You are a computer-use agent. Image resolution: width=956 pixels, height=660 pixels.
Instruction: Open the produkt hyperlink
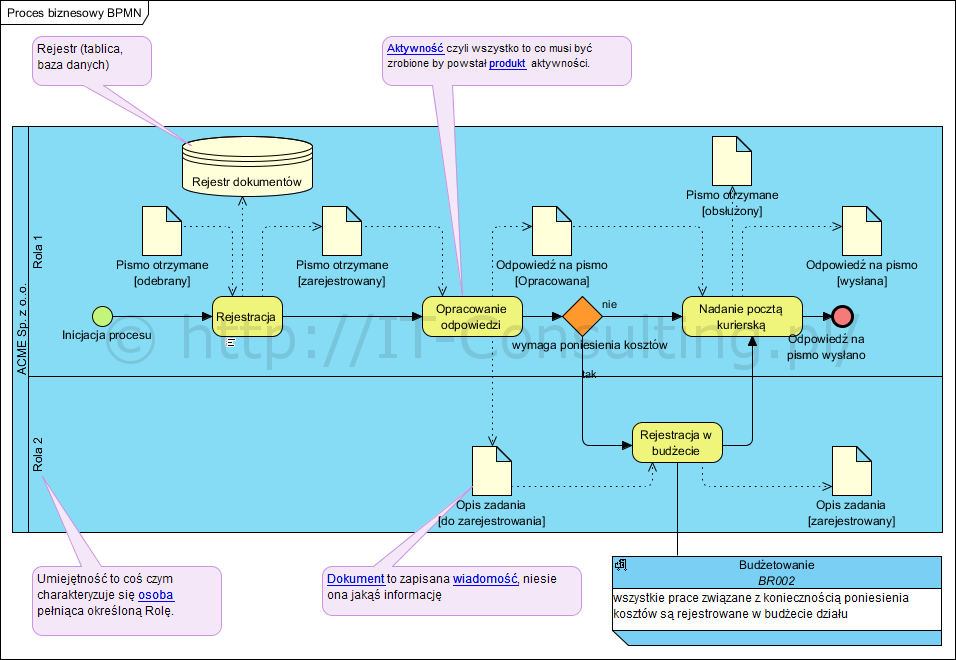coord(507,63)
